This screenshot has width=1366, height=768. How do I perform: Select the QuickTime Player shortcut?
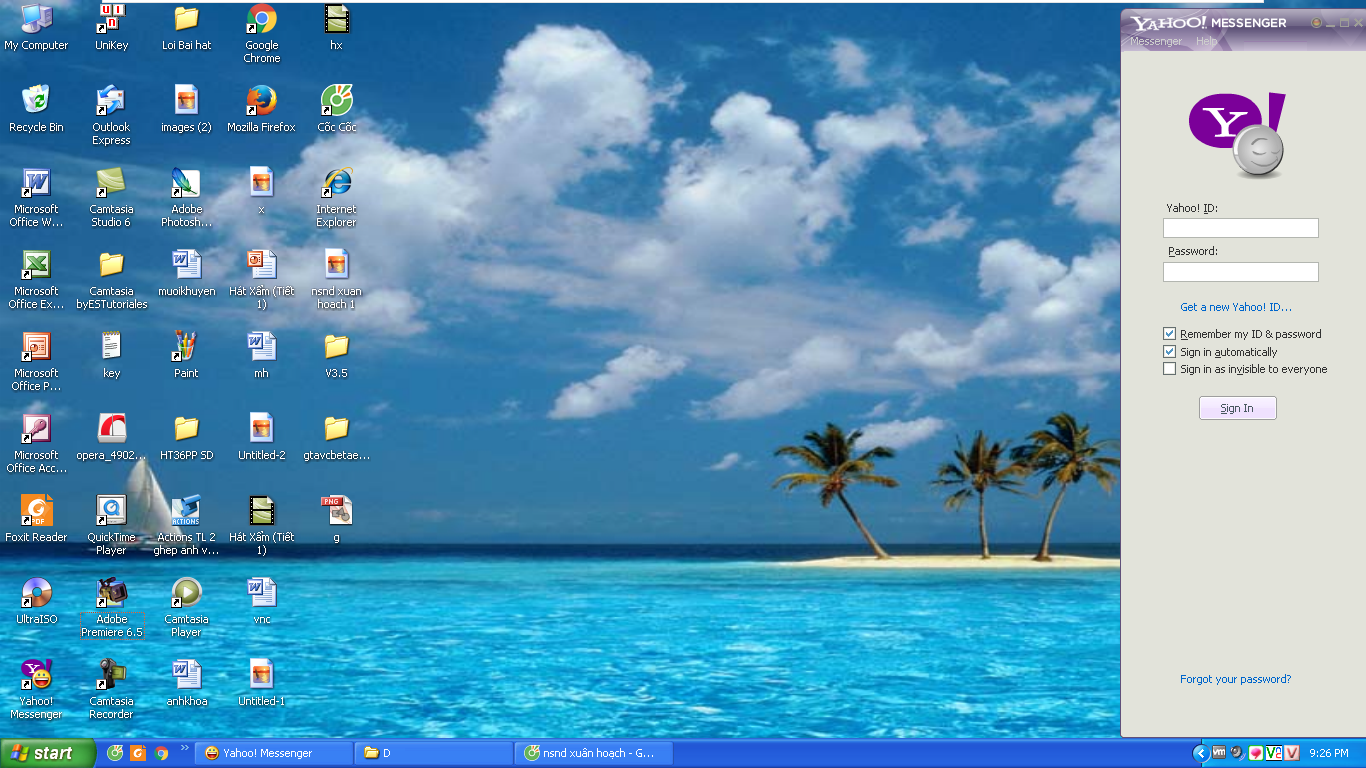(111, 526)
